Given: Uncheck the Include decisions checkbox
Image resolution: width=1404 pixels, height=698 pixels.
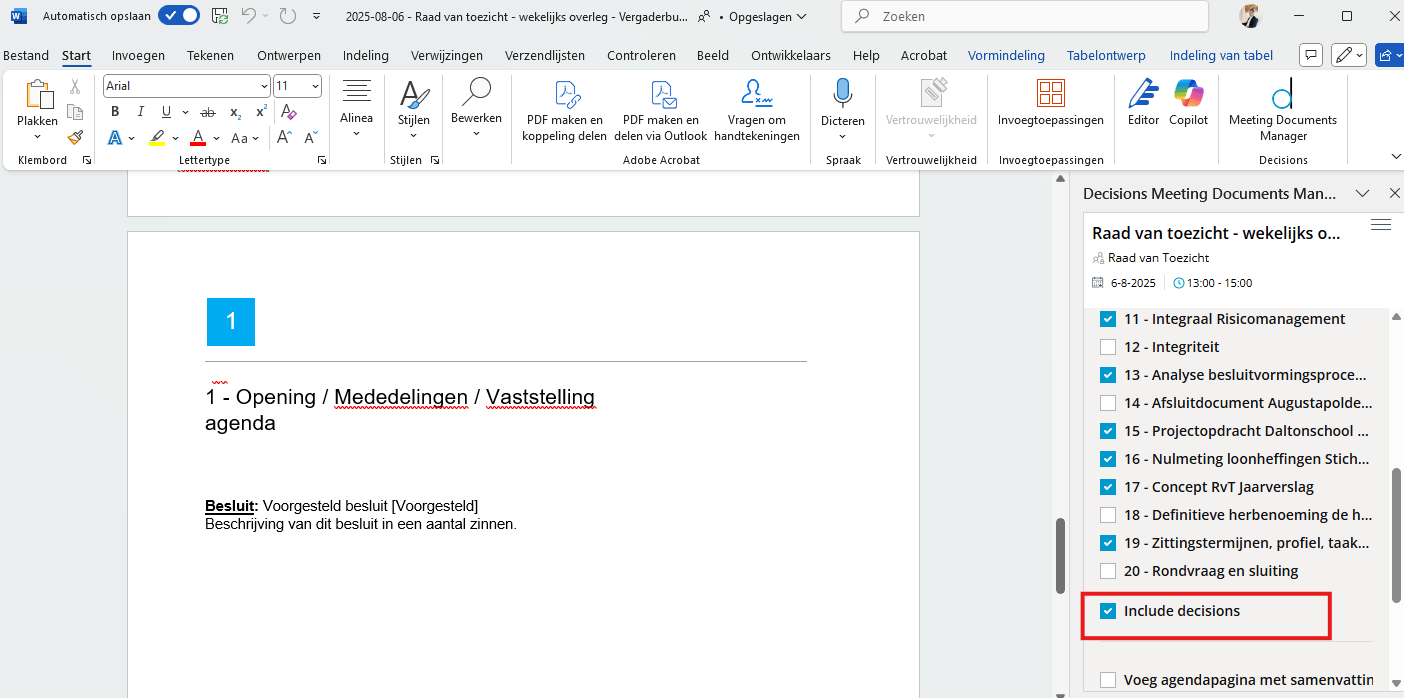Looking at the screenshot, I should pos(1108,611).
